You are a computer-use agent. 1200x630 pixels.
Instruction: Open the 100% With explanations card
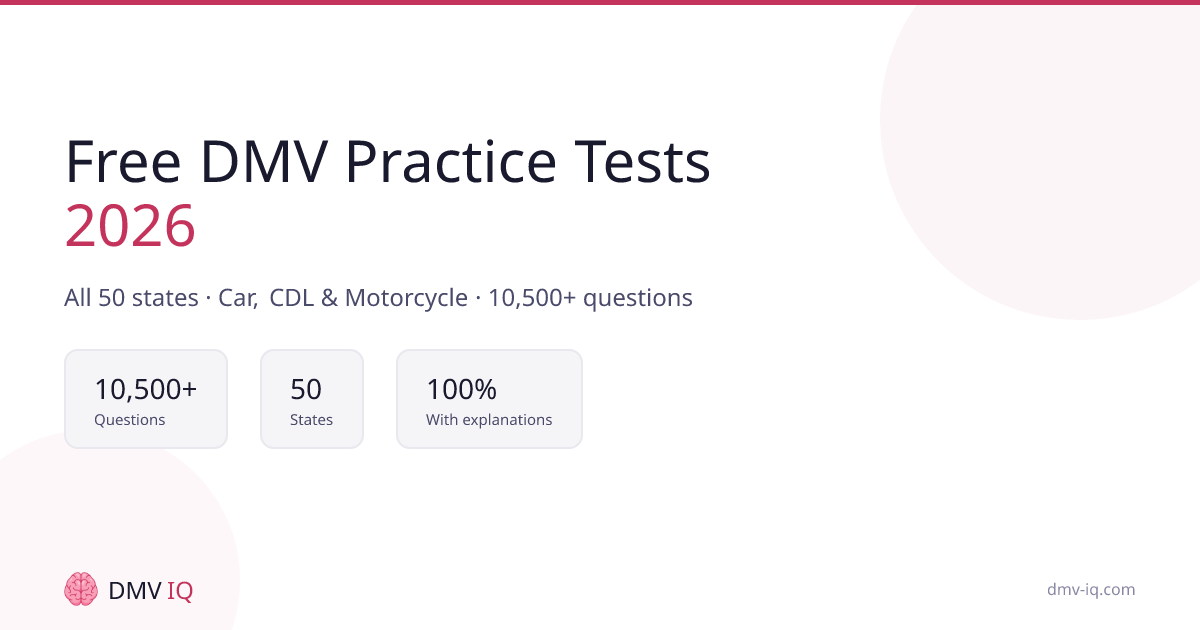(489, 399)
